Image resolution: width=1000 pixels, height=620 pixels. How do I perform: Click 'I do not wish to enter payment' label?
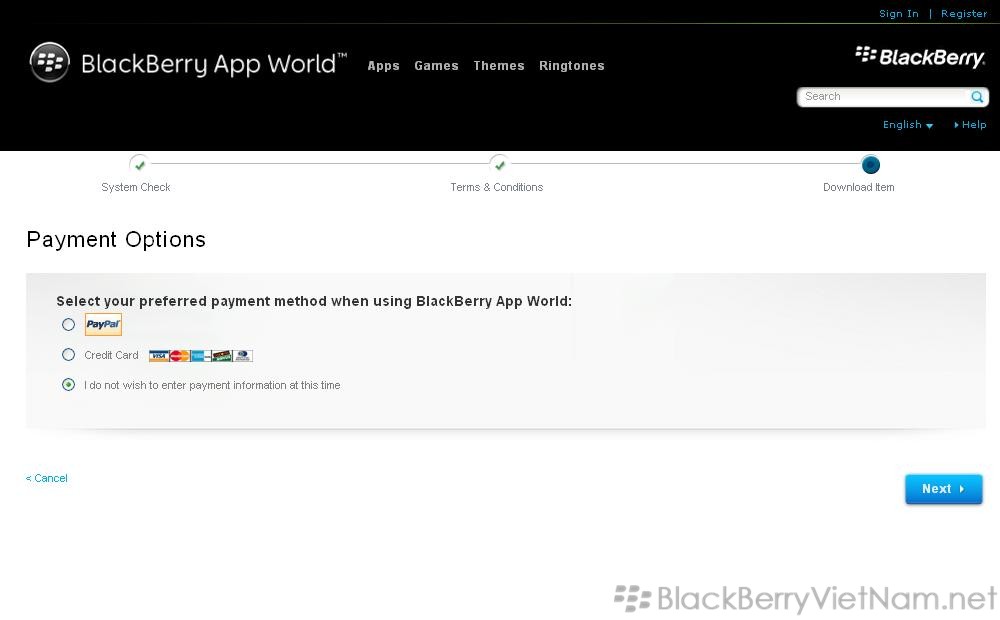coord(212,385)
